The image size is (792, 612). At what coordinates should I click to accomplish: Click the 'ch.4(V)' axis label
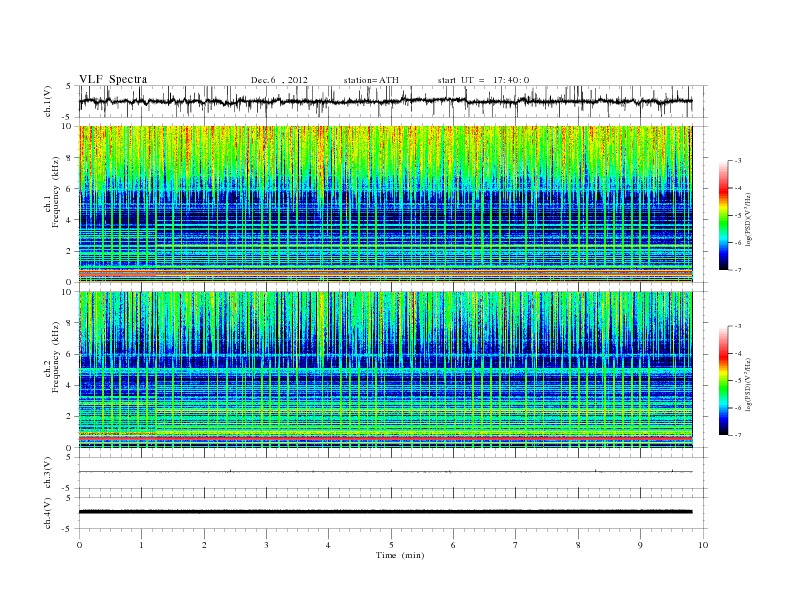pos(48,513)
